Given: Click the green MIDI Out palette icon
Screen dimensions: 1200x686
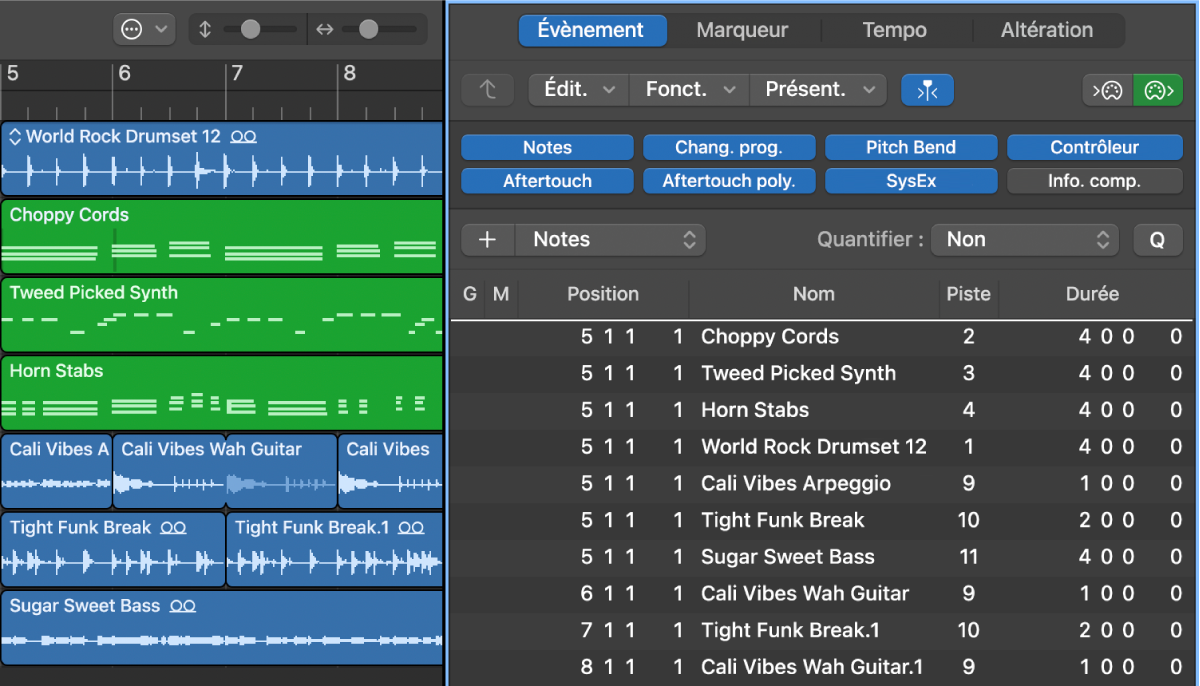Looking at the screenshot, I should coord(1157,90).
